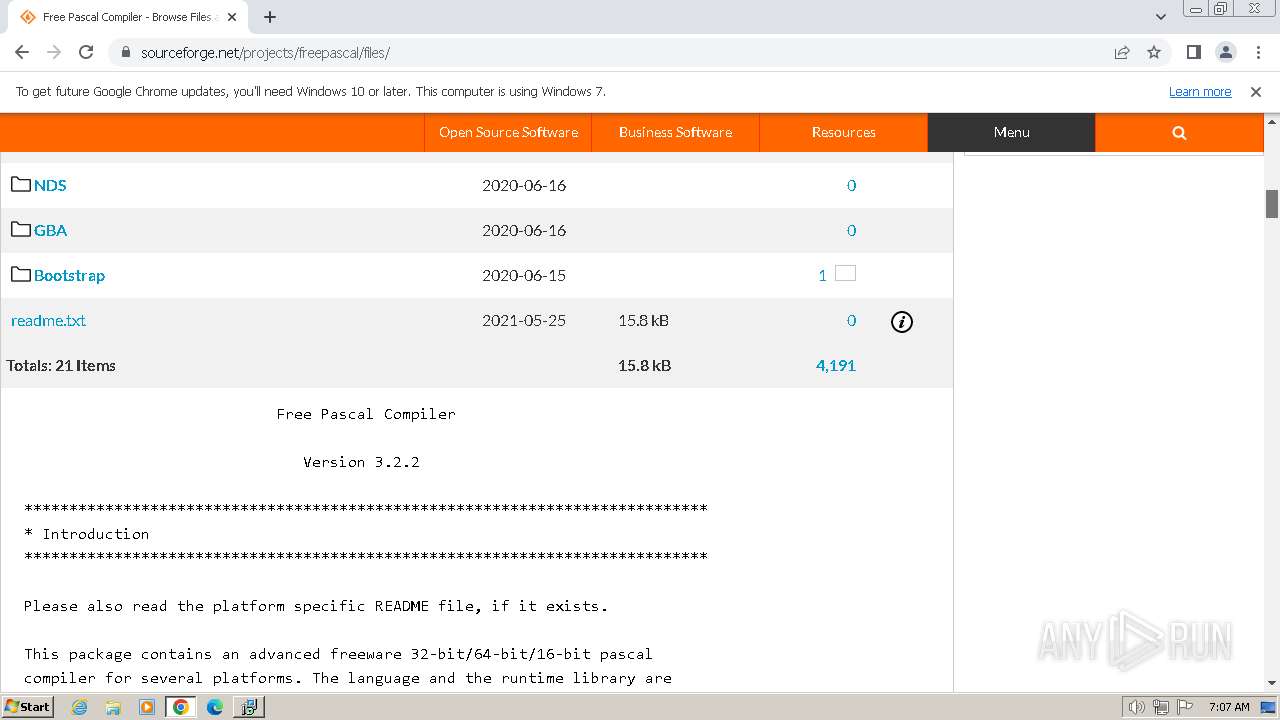
Task: Open the last taskbar application icon
Action: click(248, 707)
